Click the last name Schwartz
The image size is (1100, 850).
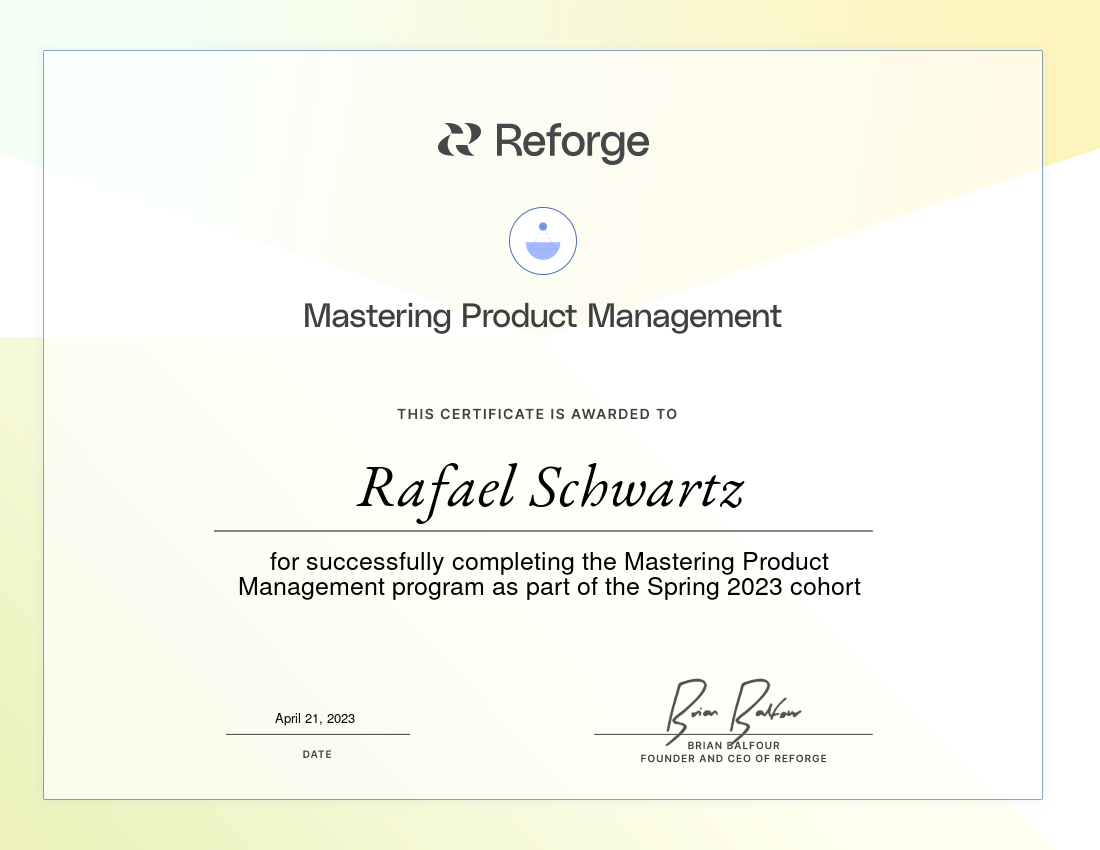tap(635, 489)
